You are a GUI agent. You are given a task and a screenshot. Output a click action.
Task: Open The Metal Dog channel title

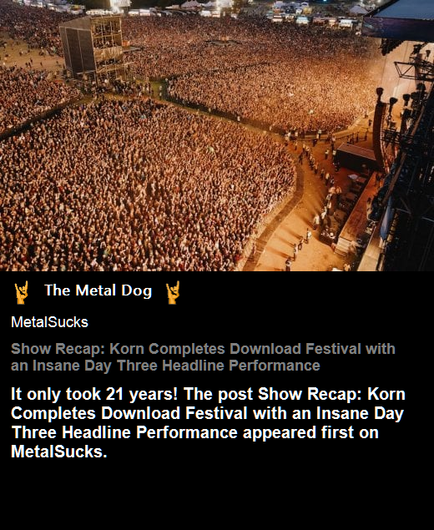(98, 291)
